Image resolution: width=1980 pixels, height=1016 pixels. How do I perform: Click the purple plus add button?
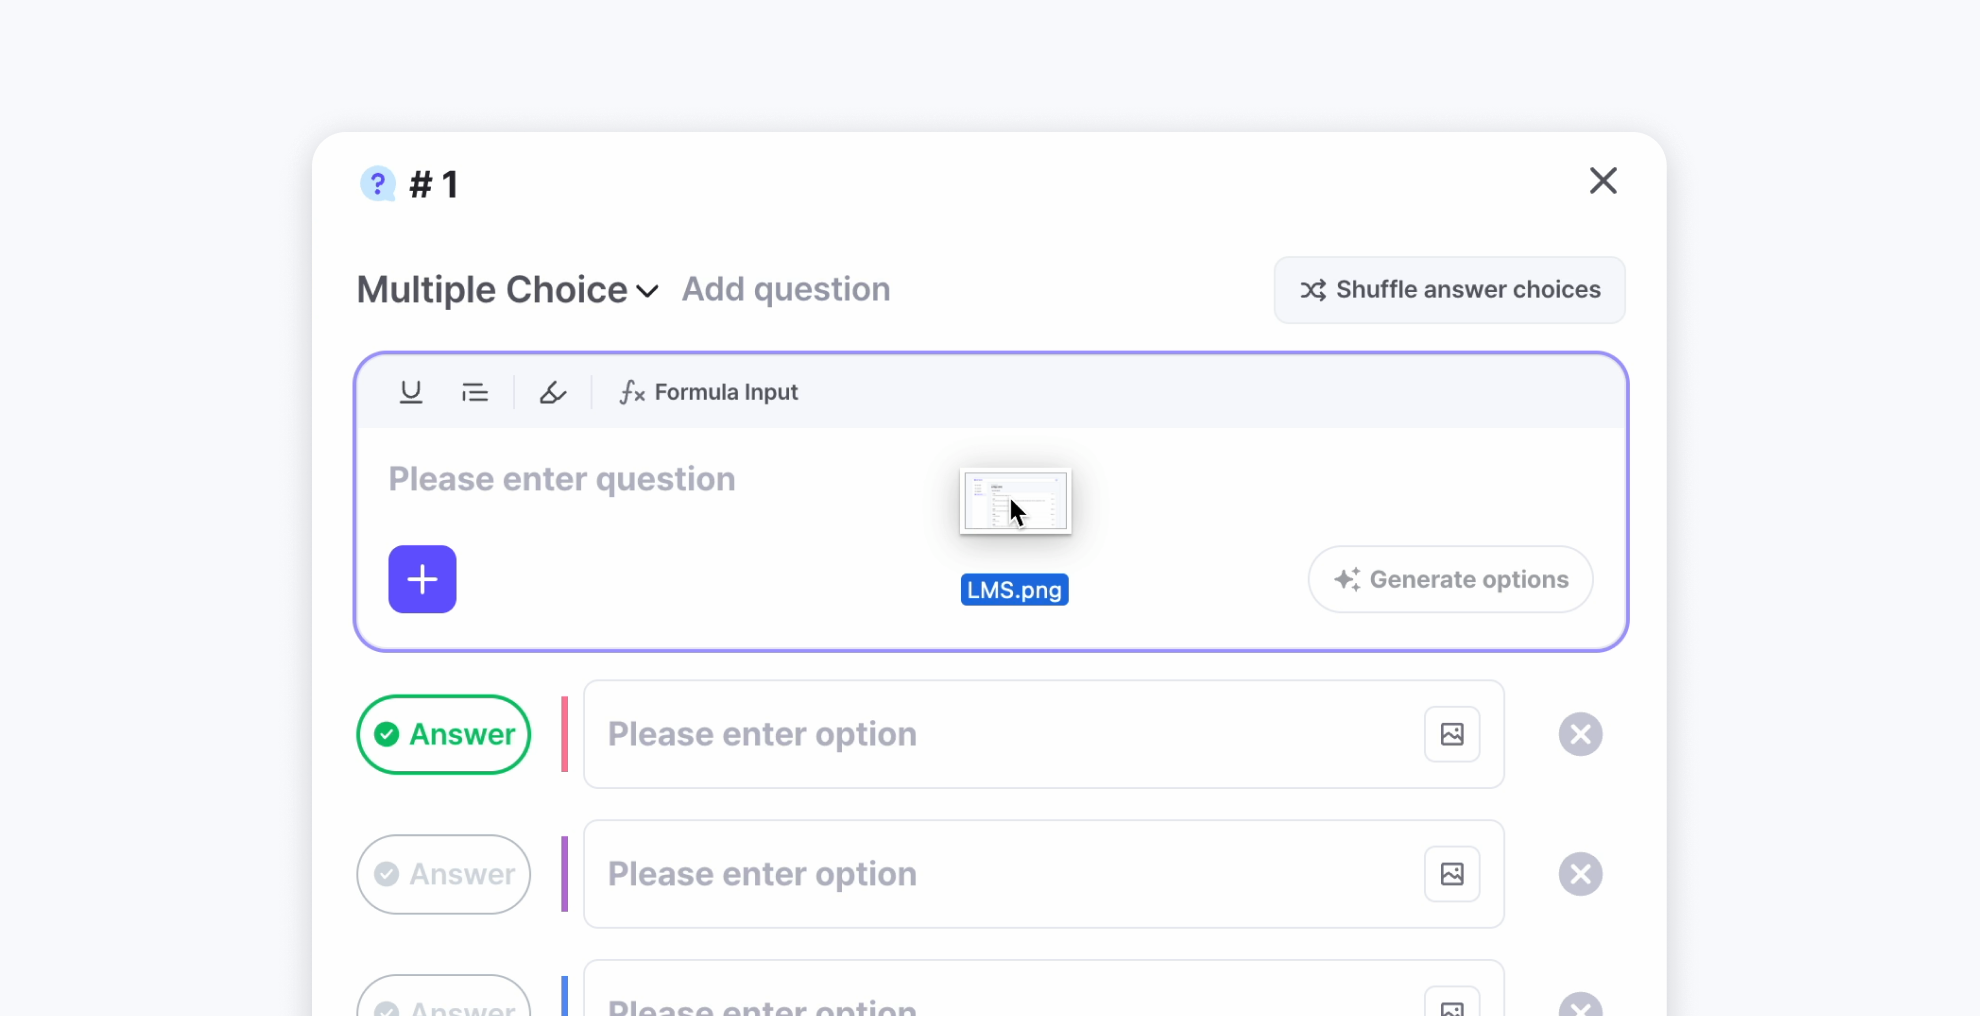pyautogui.click(x=422, y=579)
